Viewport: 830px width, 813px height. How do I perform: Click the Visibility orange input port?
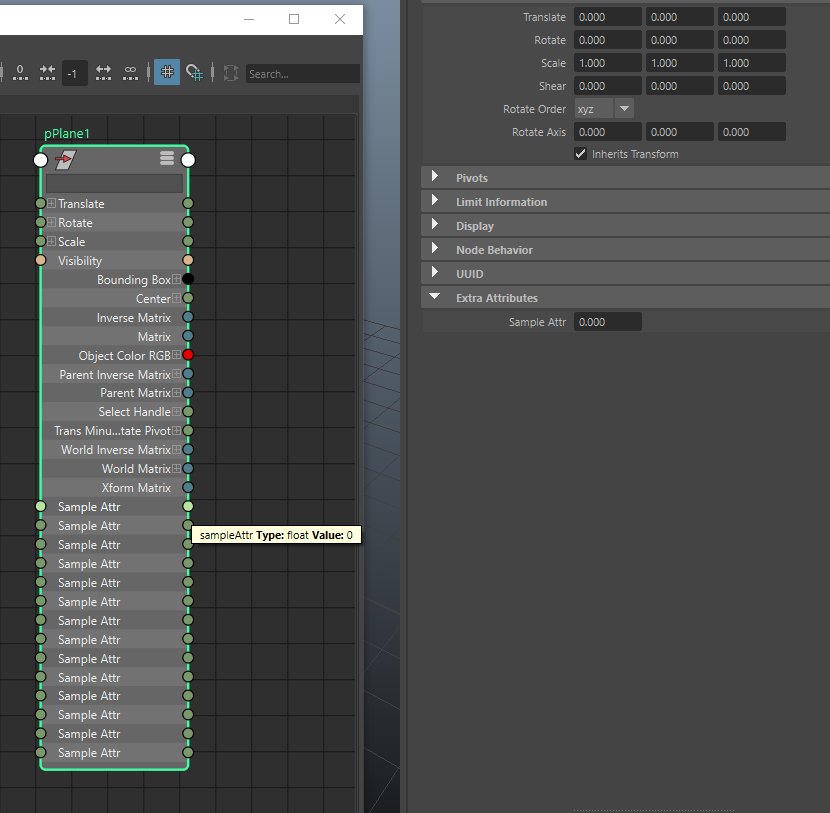pyautogui.click(x=41, y=260)
